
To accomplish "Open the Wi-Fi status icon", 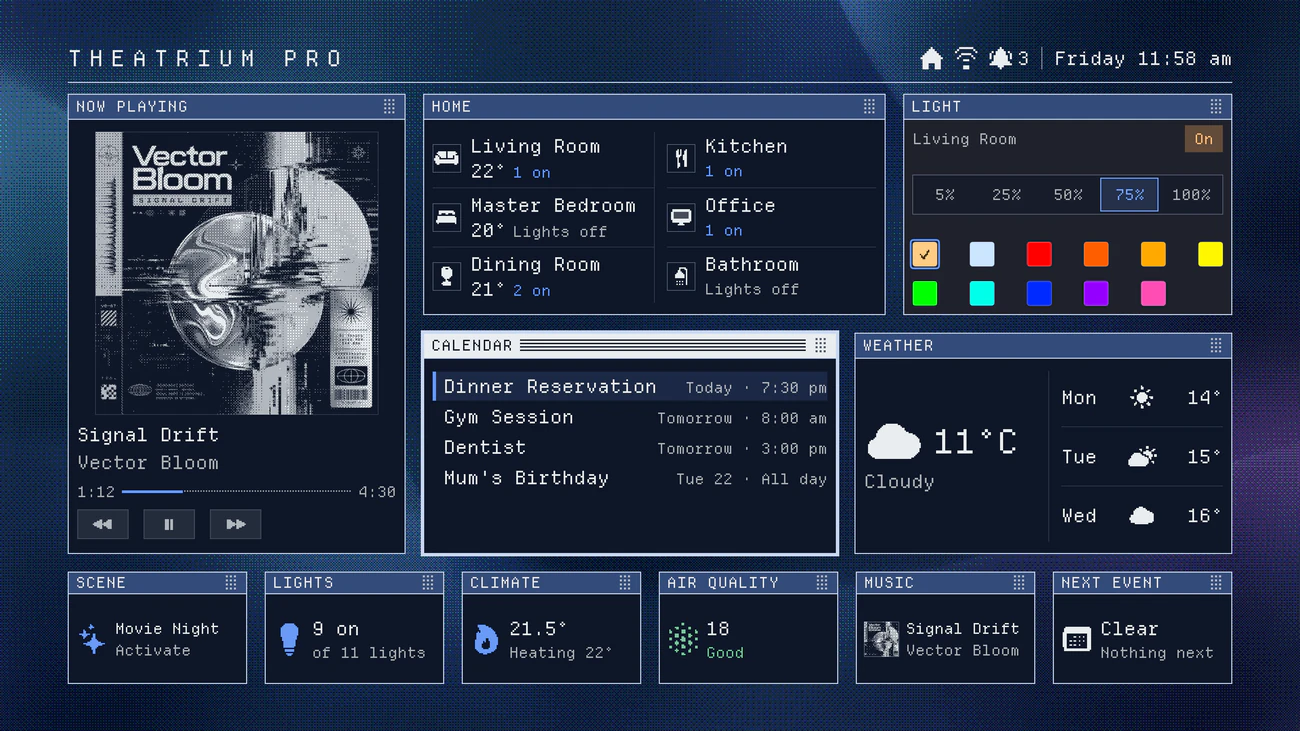I will pos(965,58).
